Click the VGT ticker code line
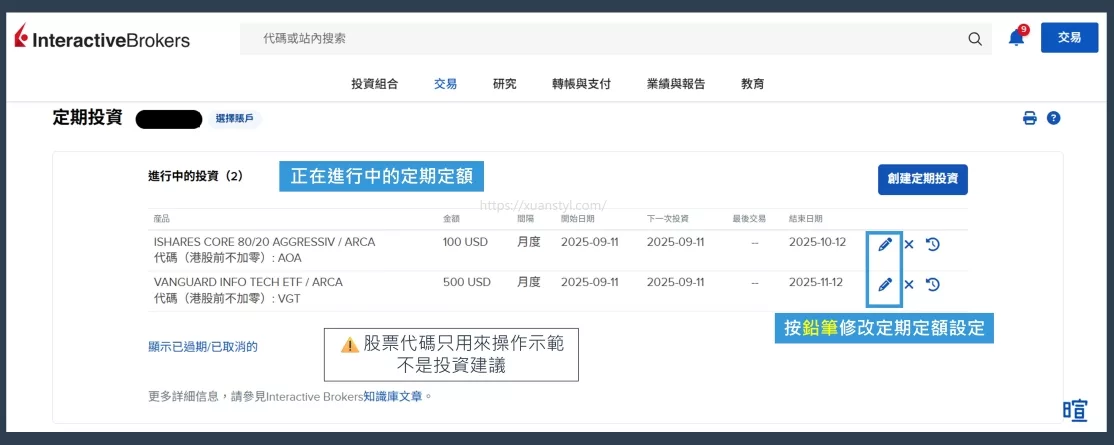This screenshot has height=445, width=1114. (227, 299)
